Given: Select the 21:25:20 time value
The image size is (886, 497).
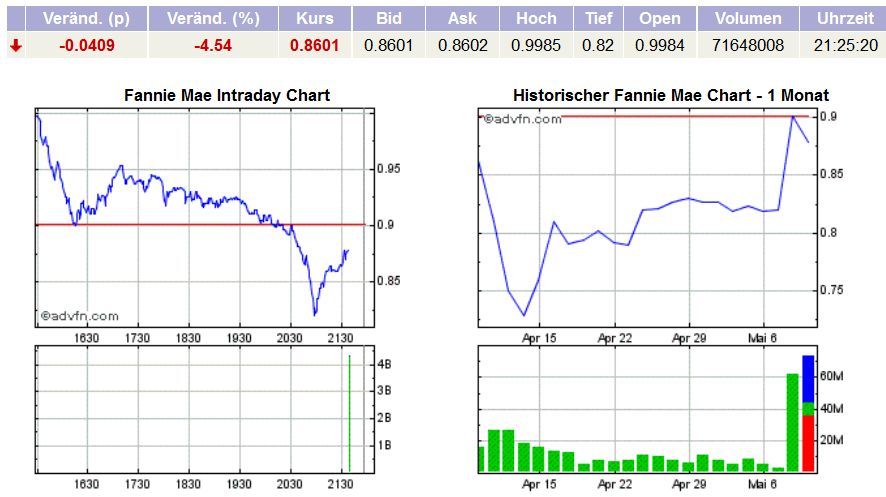Looking at the screenshot, I should point(846,45).
